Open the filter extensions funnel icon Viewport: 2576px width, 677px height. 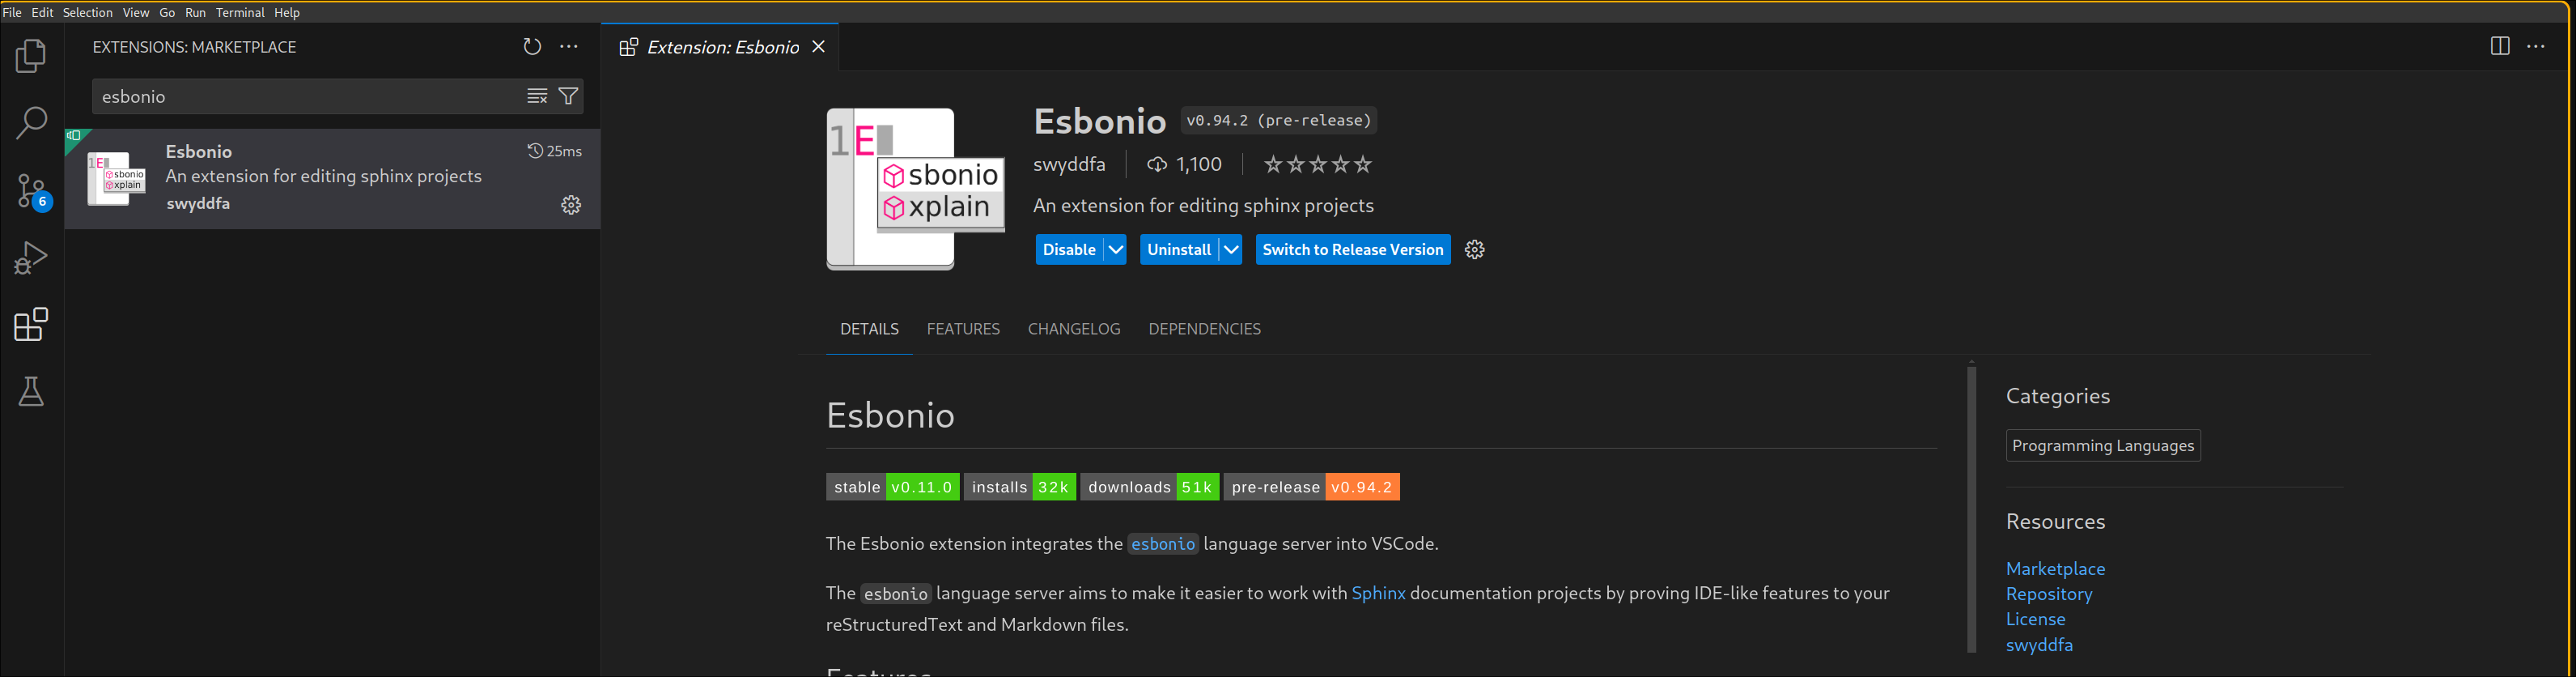(568, 96)
